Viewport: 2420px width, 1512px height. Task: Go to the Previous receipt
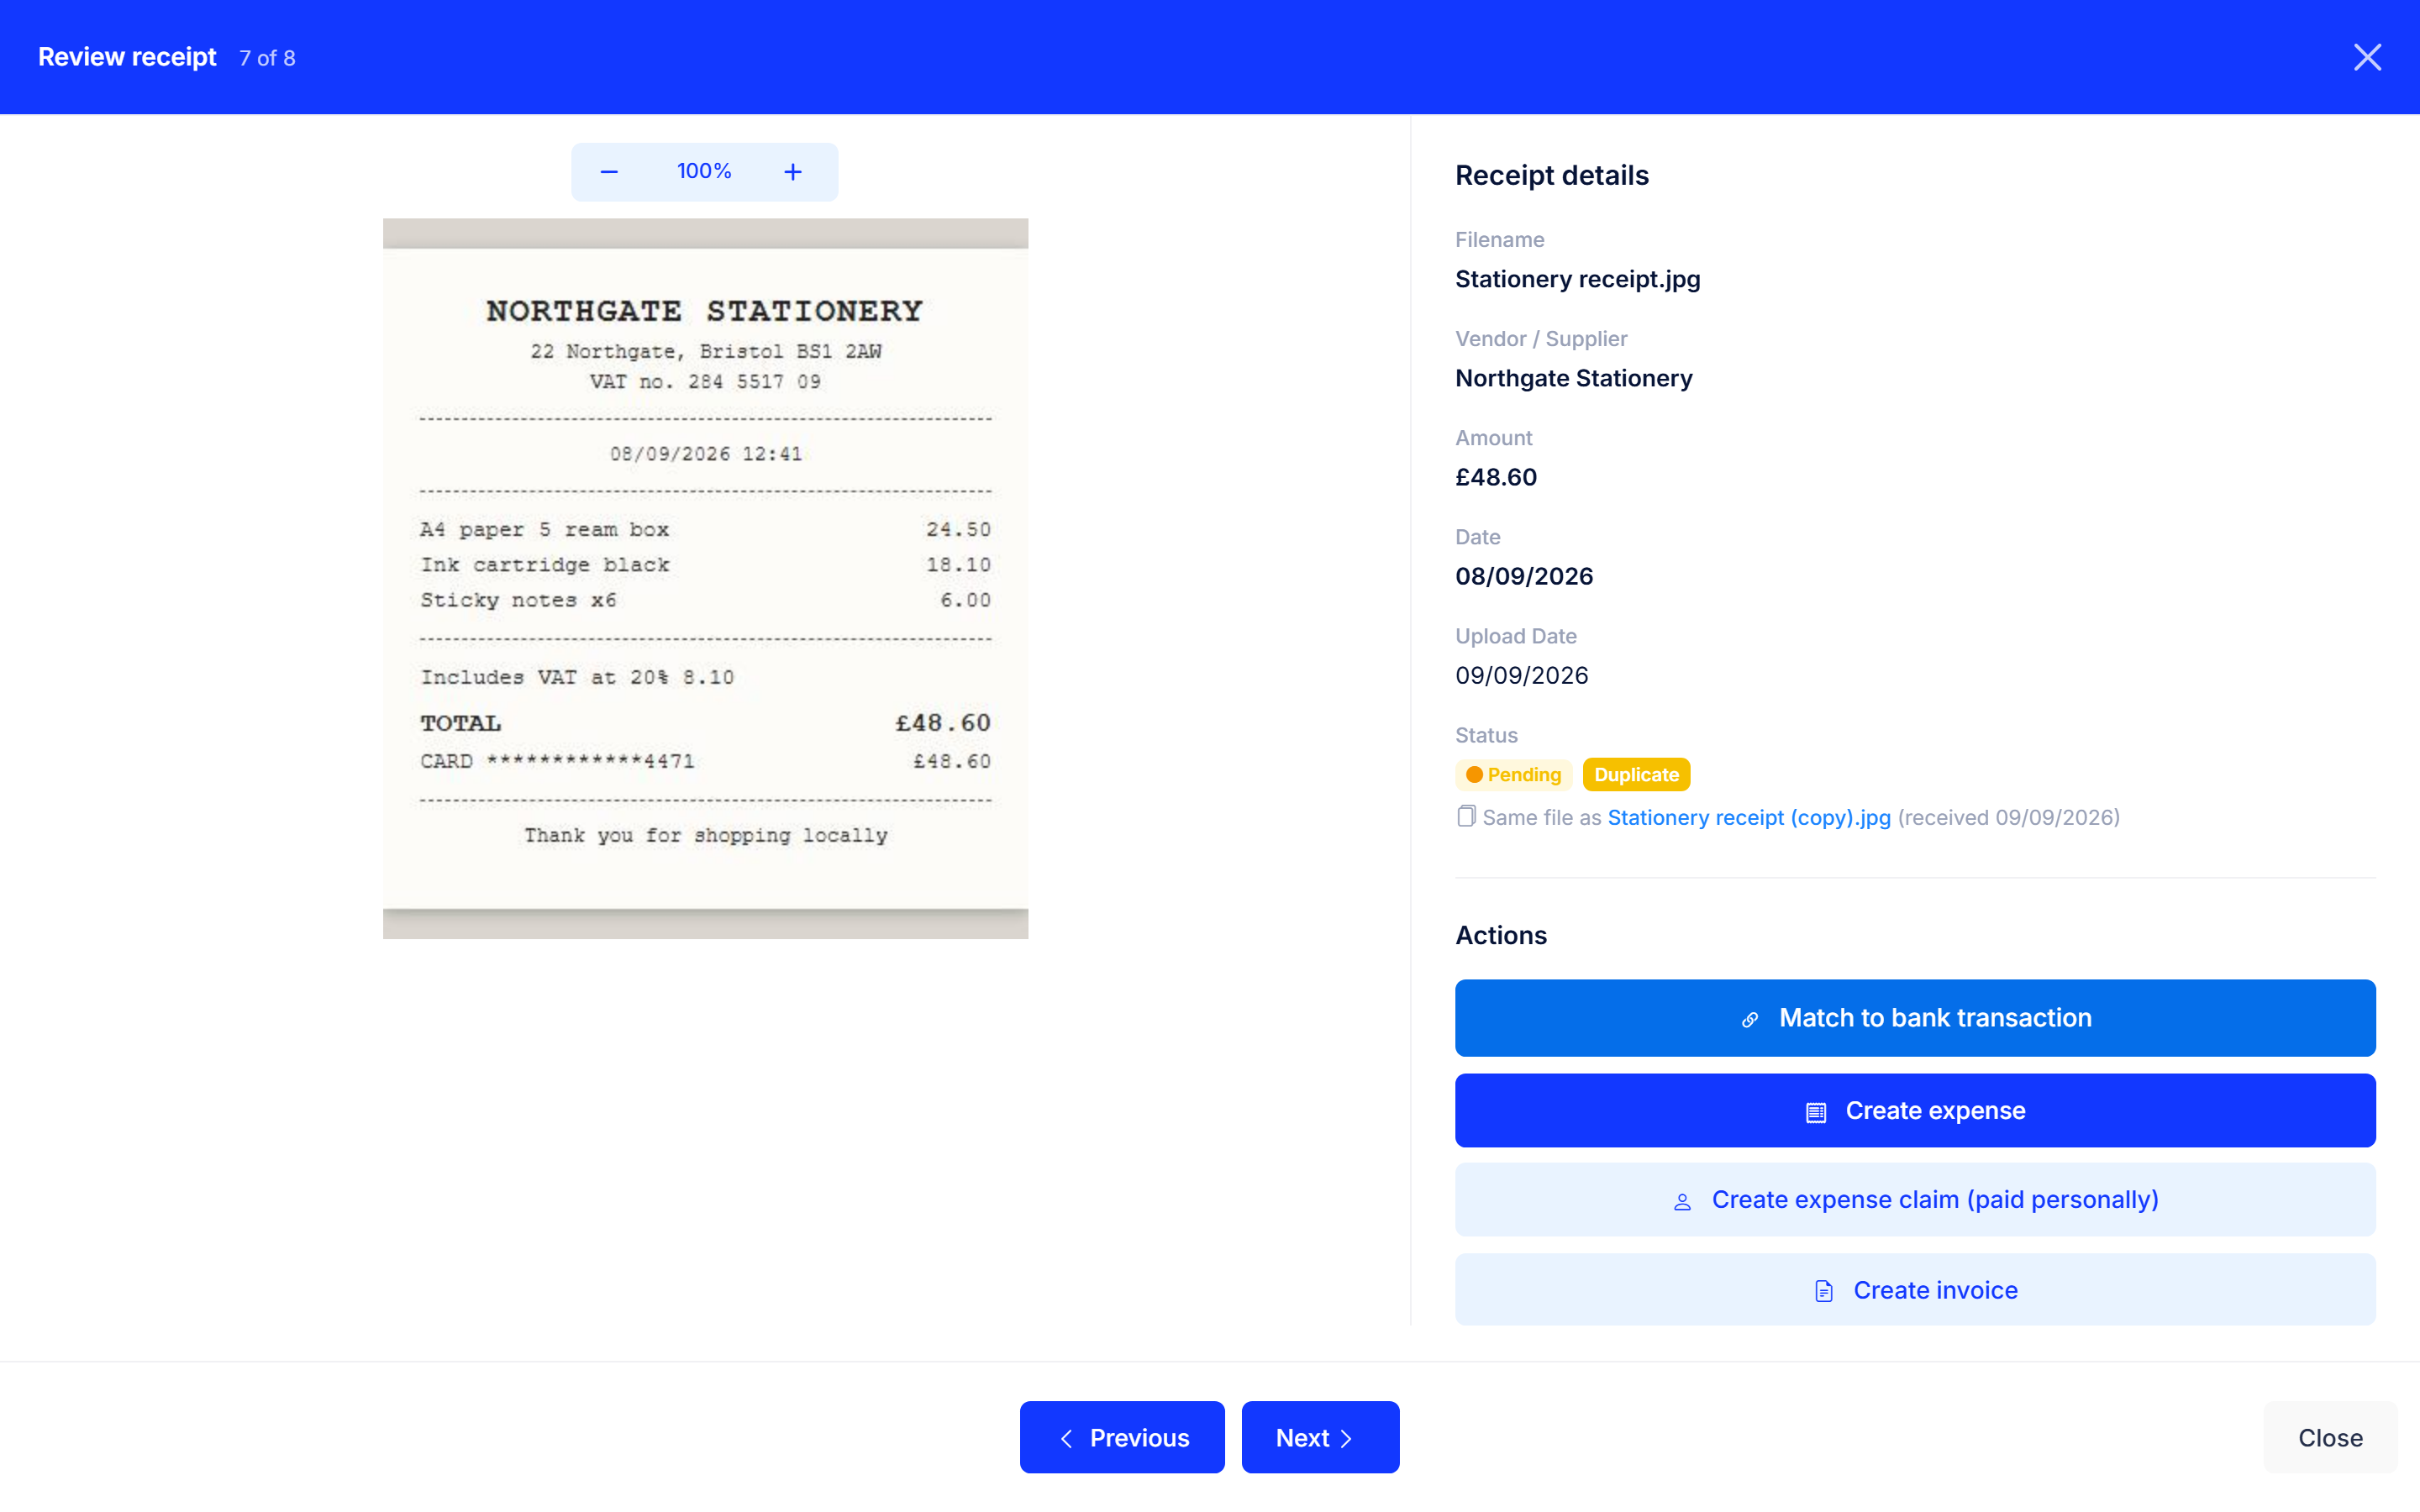1122,1437
